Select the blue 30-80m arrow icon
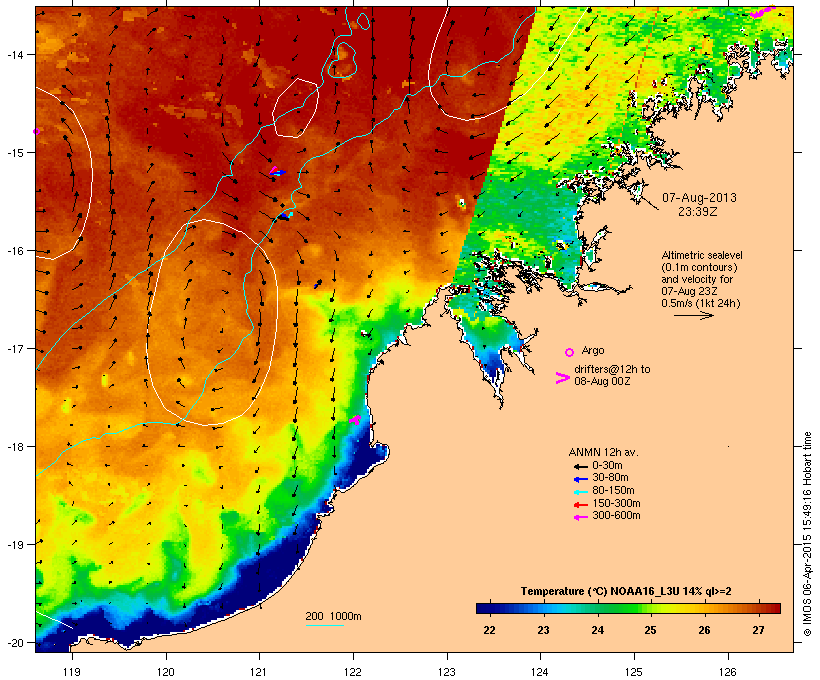Viewport: 820px width, 680px height. click(x=580, y=479)
